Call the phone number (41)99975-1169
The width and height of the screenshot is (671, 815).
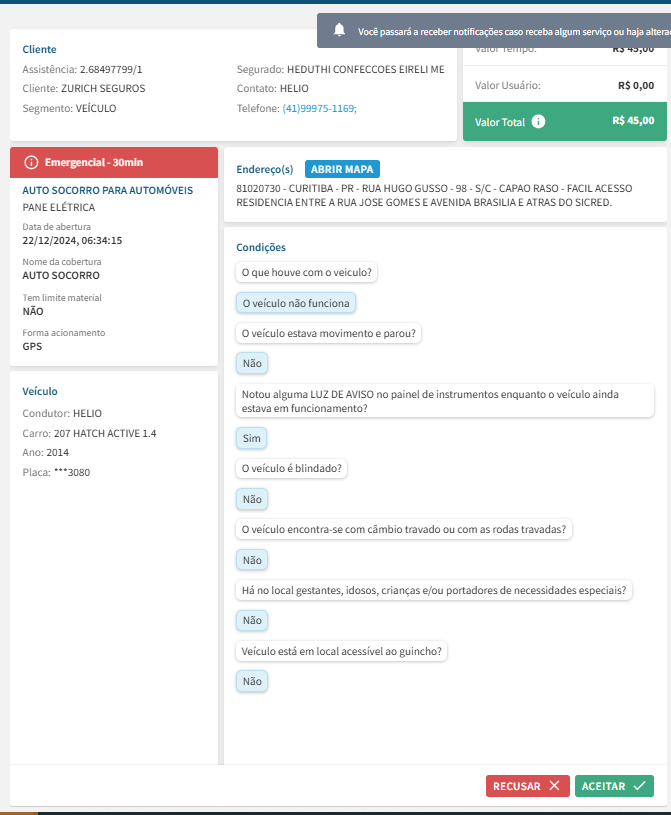click(x=319, y=108)
